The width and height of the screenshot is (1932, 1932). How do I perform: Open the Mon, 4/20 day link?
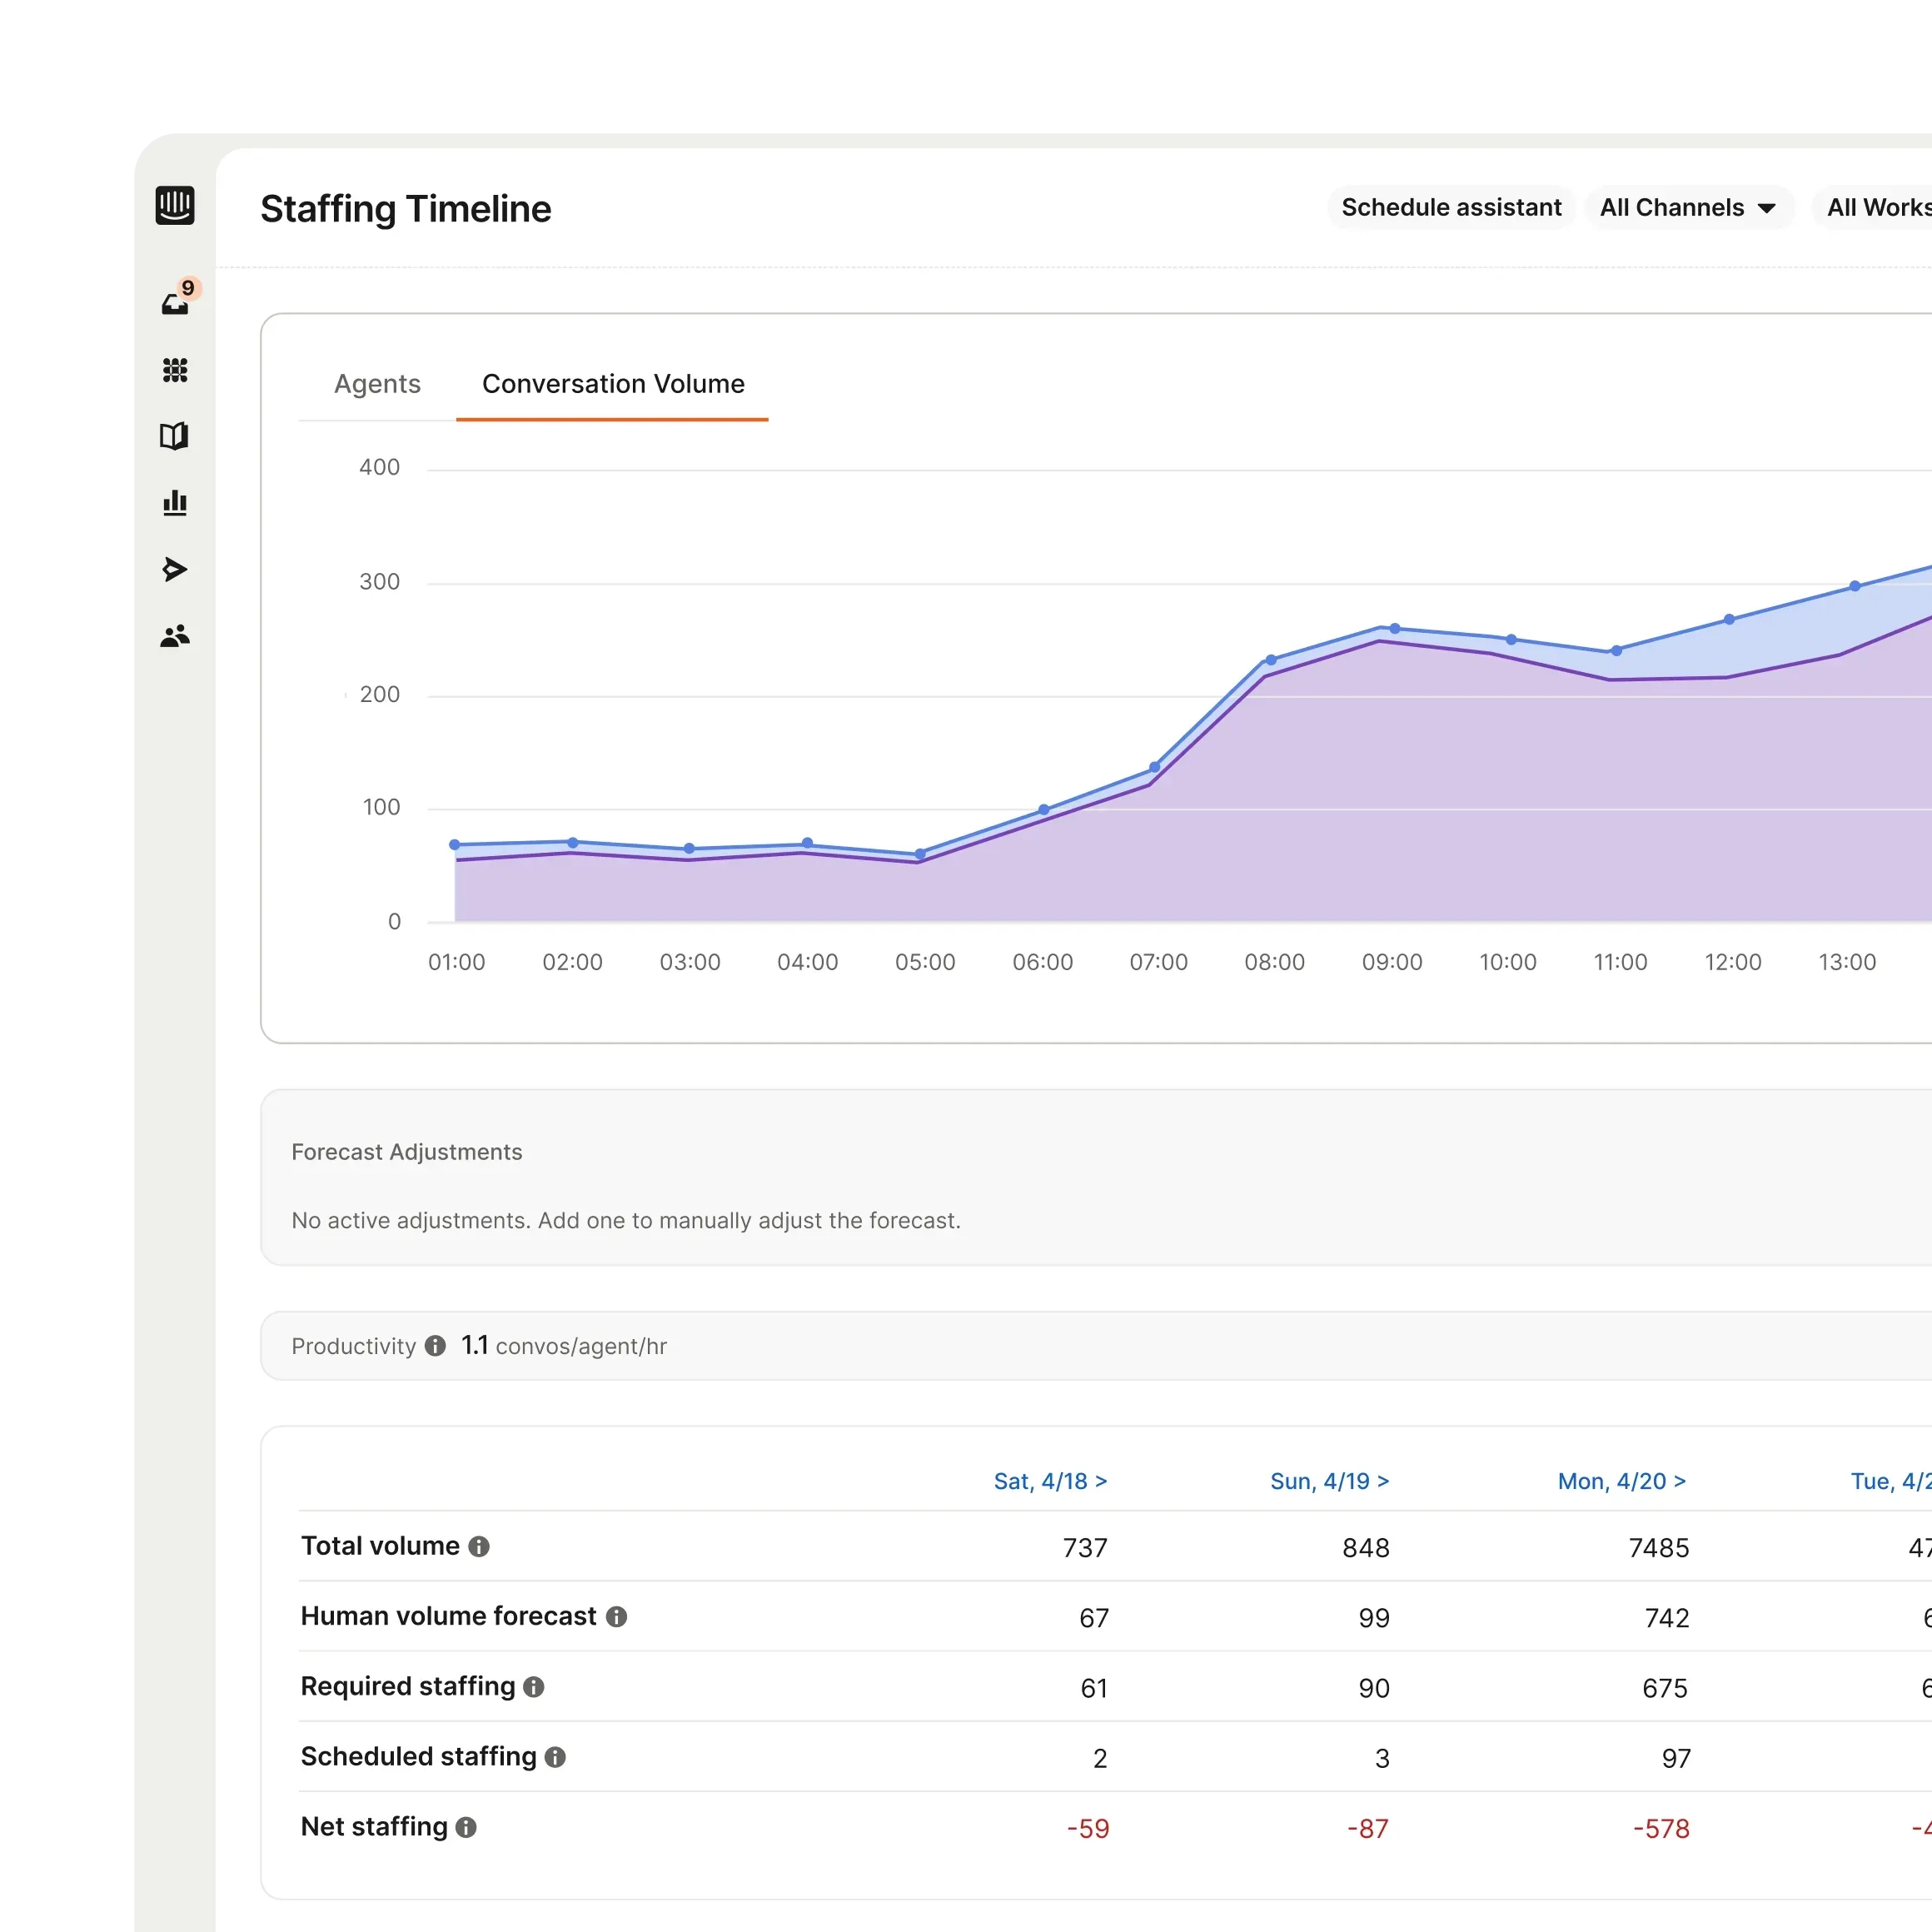[1621, 1481]
